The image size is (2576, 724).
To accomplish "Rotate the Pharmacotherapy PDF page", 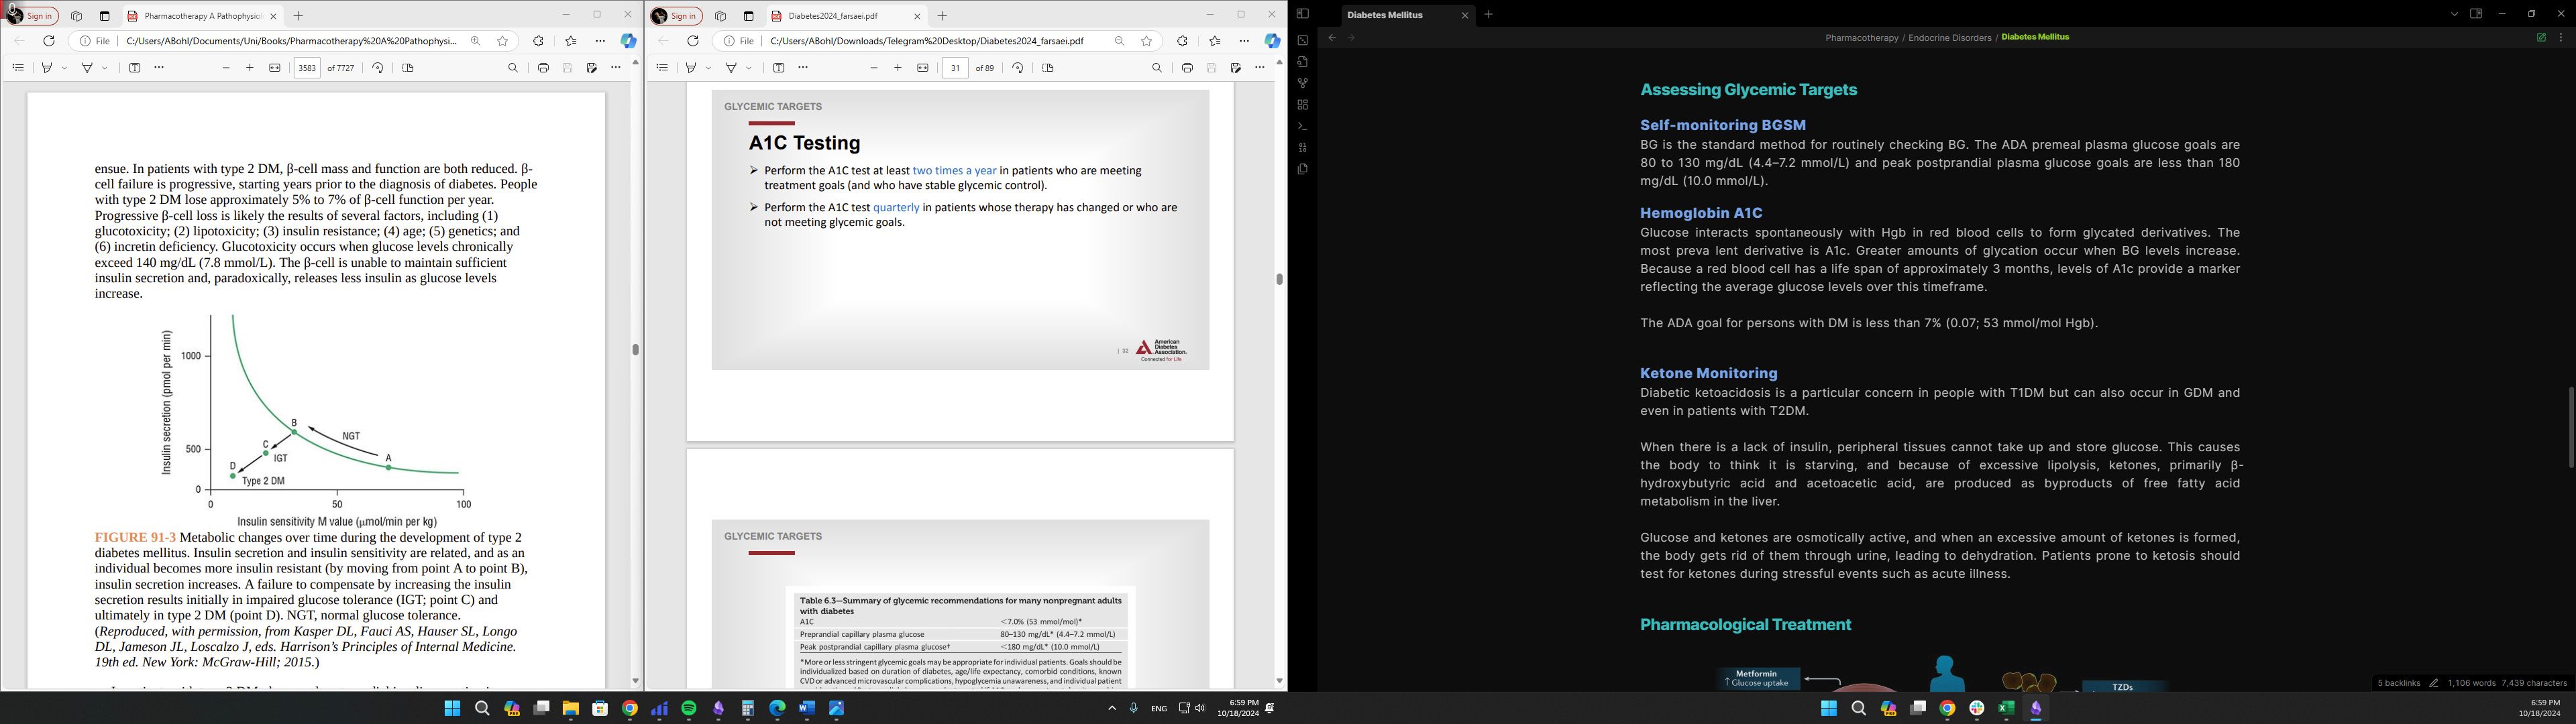I will click(x=378, y=68).
